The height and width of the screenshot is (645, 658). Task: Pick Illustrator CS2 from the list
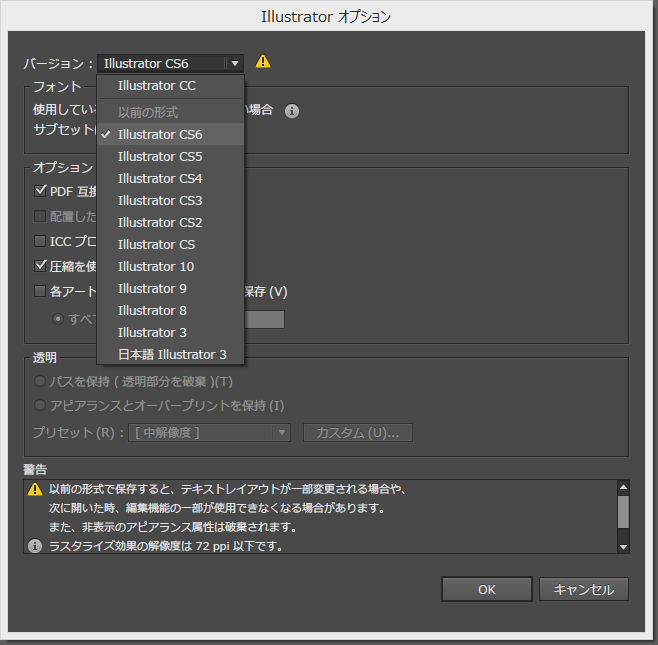click(x=170, y=222)
